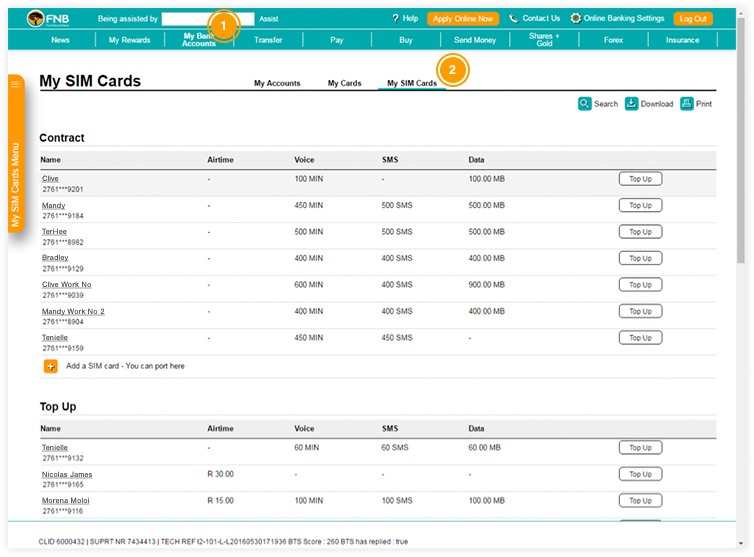
Task: Open the Send Money menu
Action: coord(475,40)
